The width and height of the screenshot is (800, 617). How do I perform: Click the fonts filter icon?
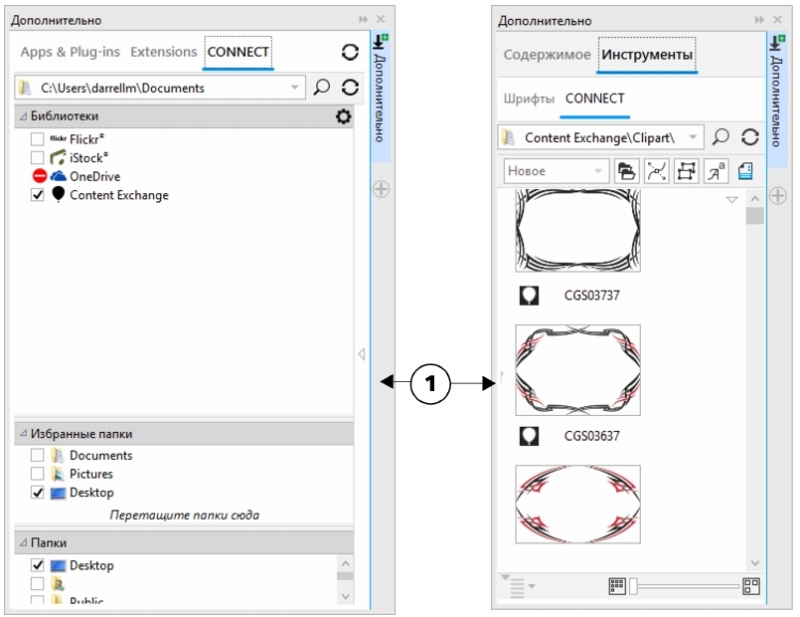[x=716, y=171]
